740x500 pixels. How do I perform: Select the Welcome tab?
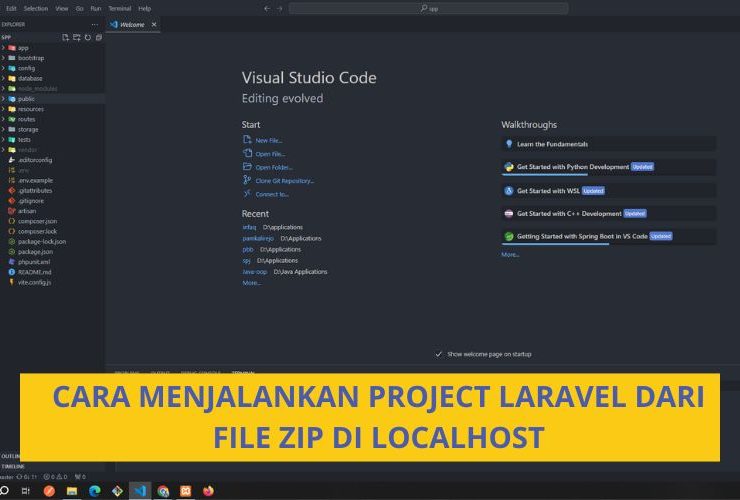point(133,25)
